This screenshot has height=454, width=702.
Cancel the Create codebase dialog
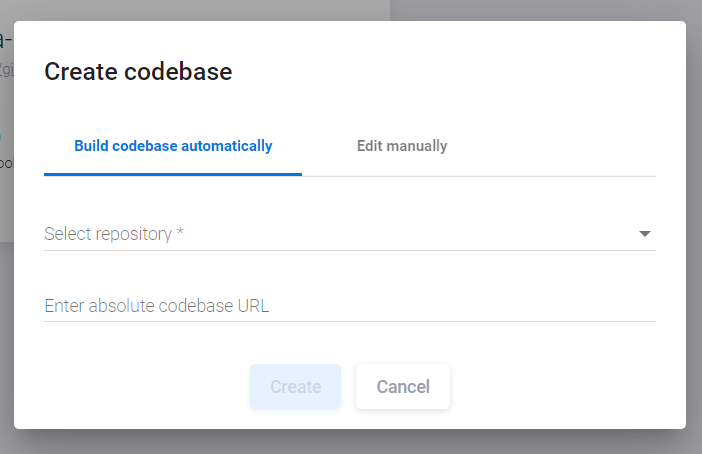pos(403,386)
